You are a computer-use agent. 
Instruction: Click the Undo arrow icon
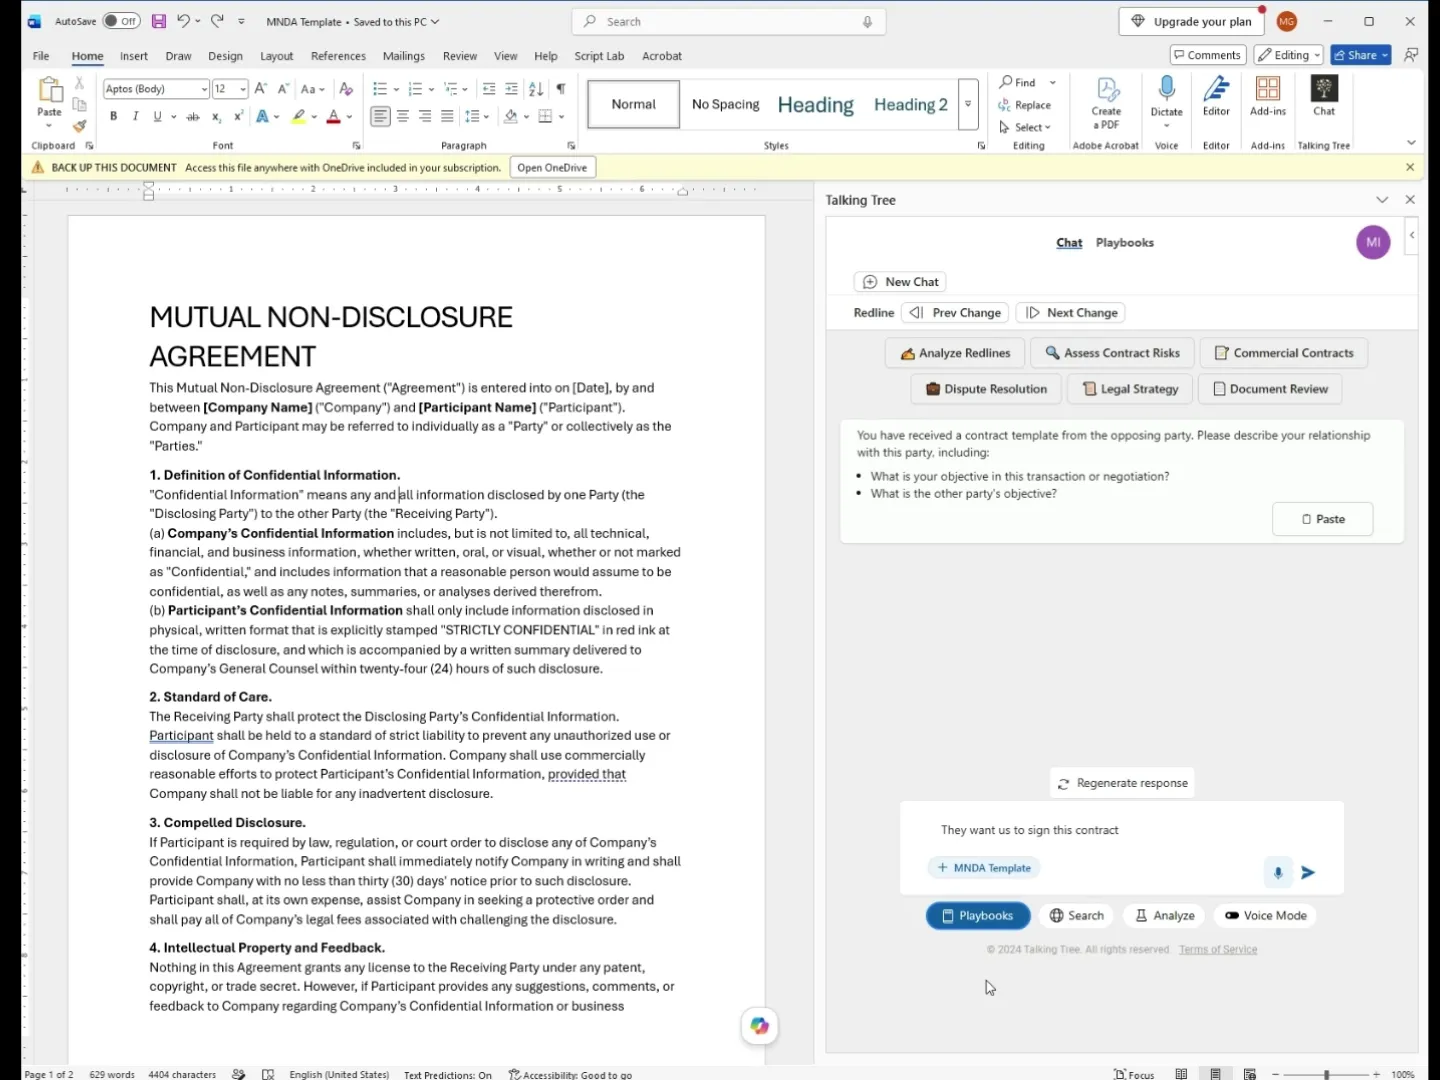[x=183, y=21]
